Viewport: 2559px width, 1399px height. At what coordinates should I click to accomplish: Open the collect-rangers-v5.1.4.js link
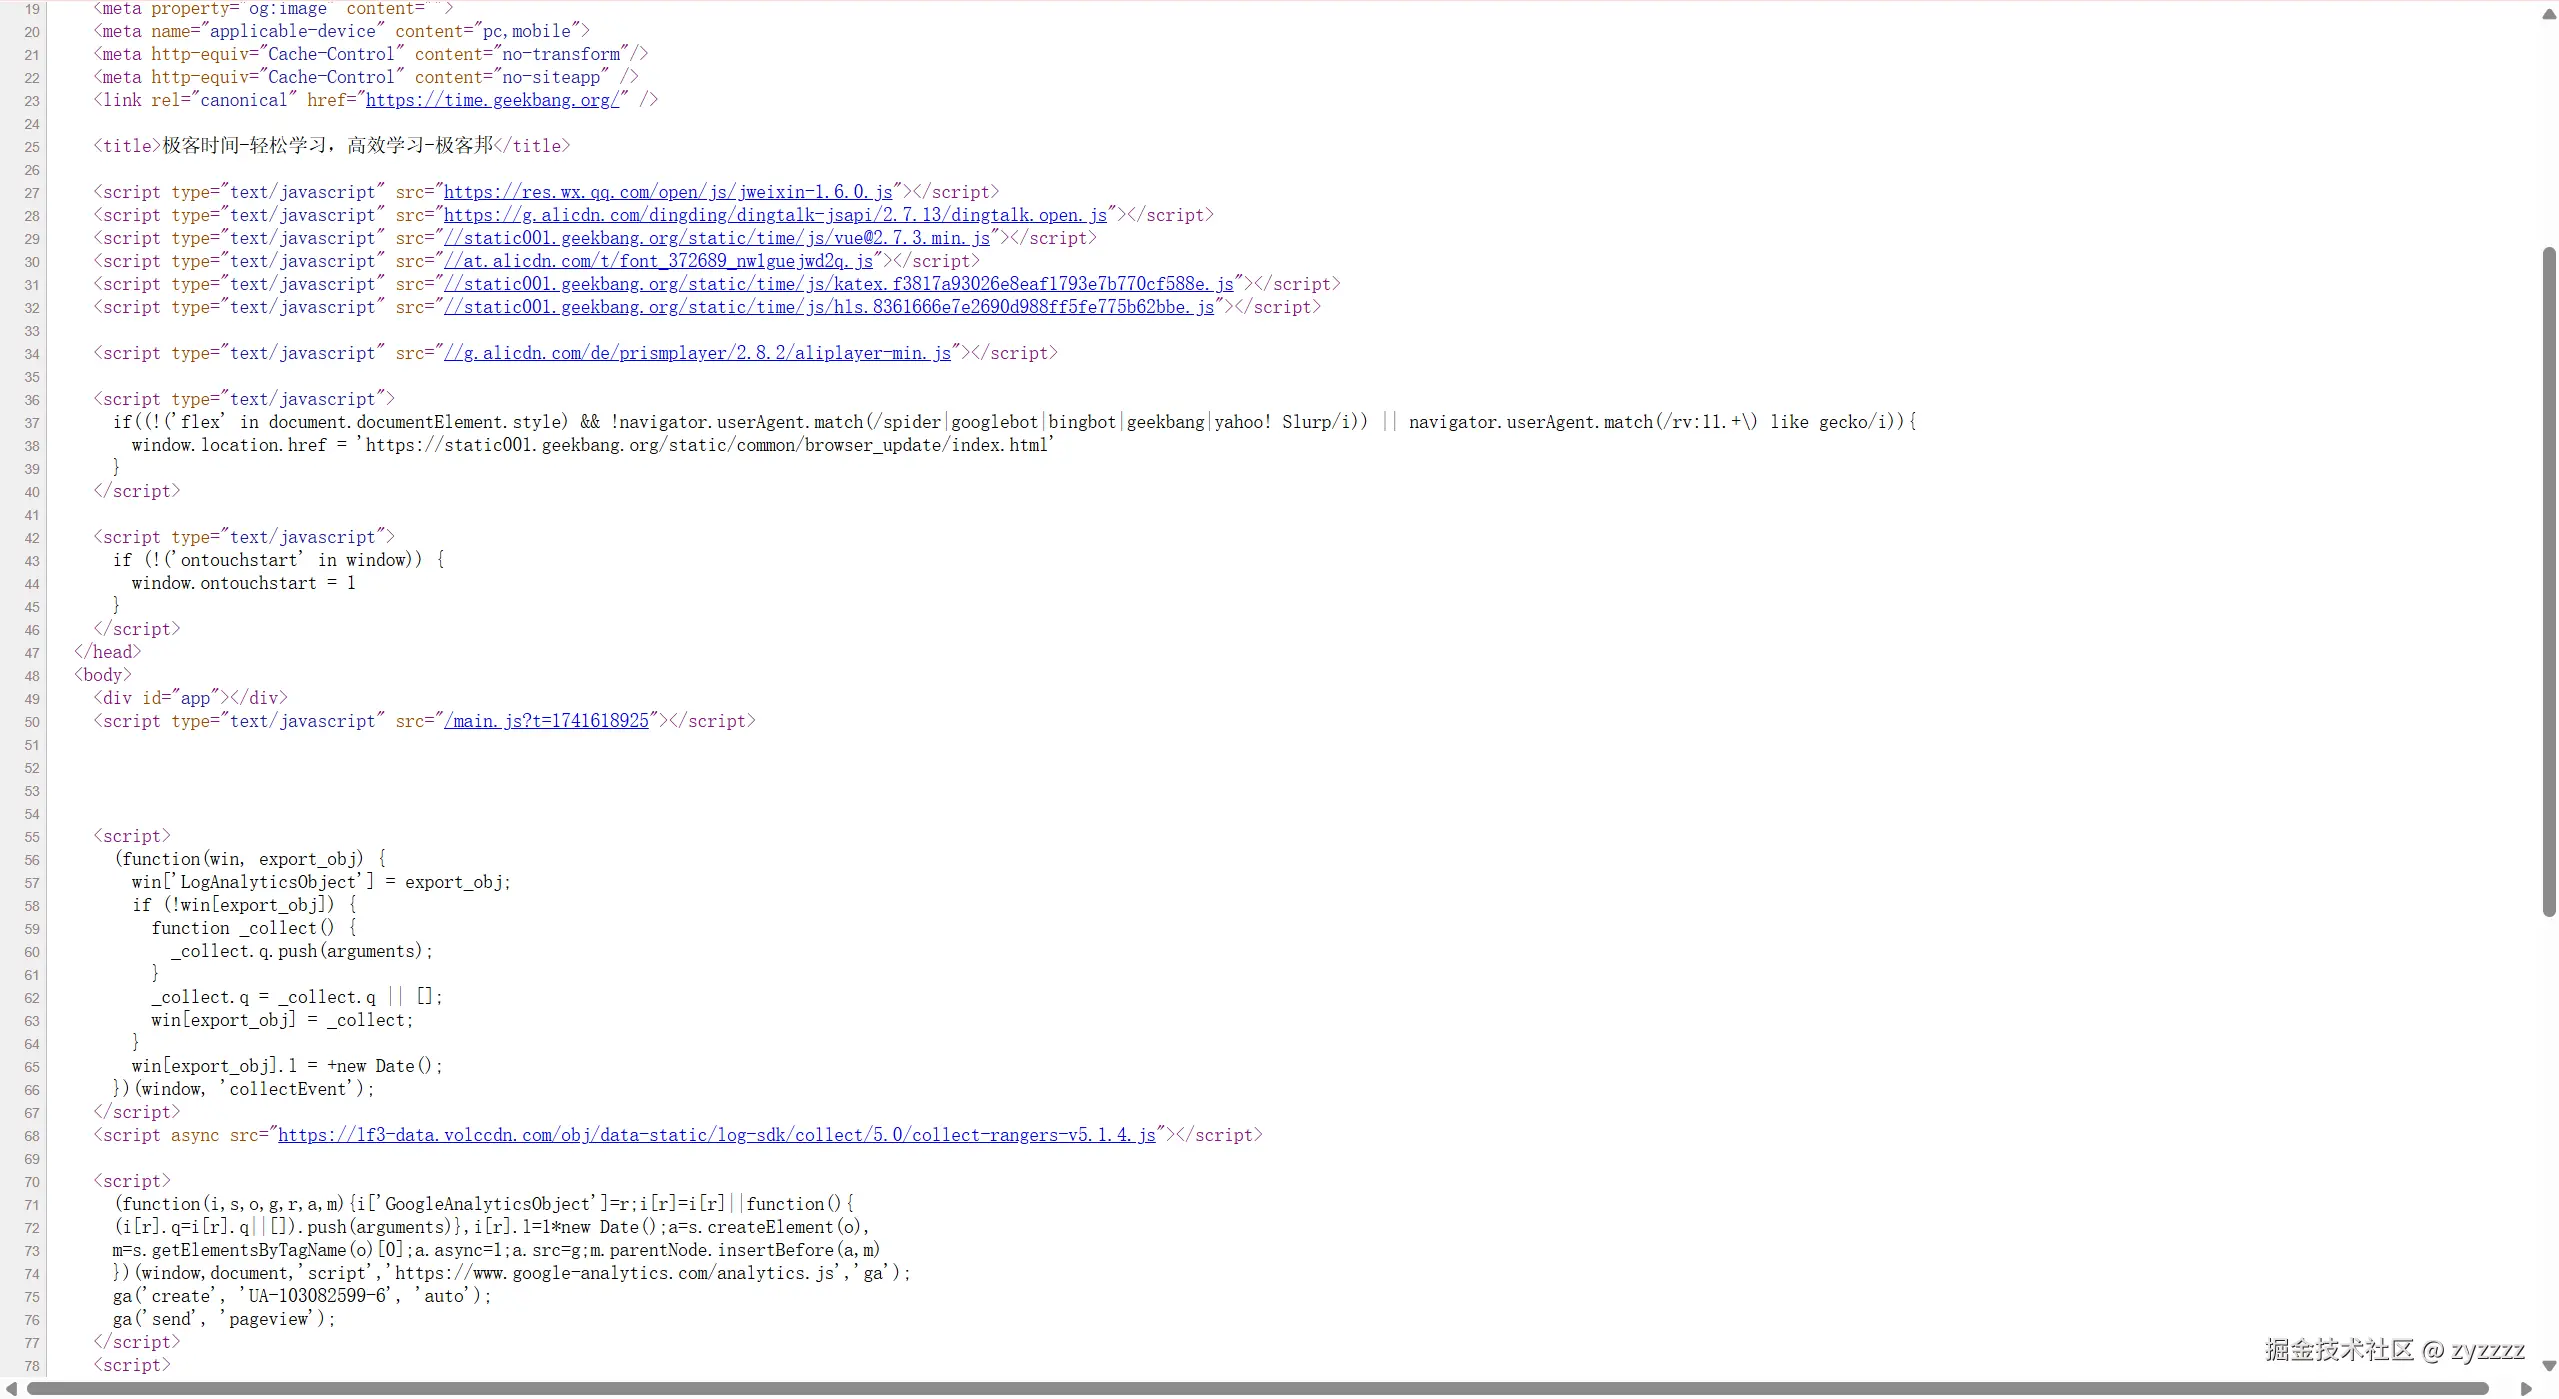pyautogui.click(x=717, y=1135)
